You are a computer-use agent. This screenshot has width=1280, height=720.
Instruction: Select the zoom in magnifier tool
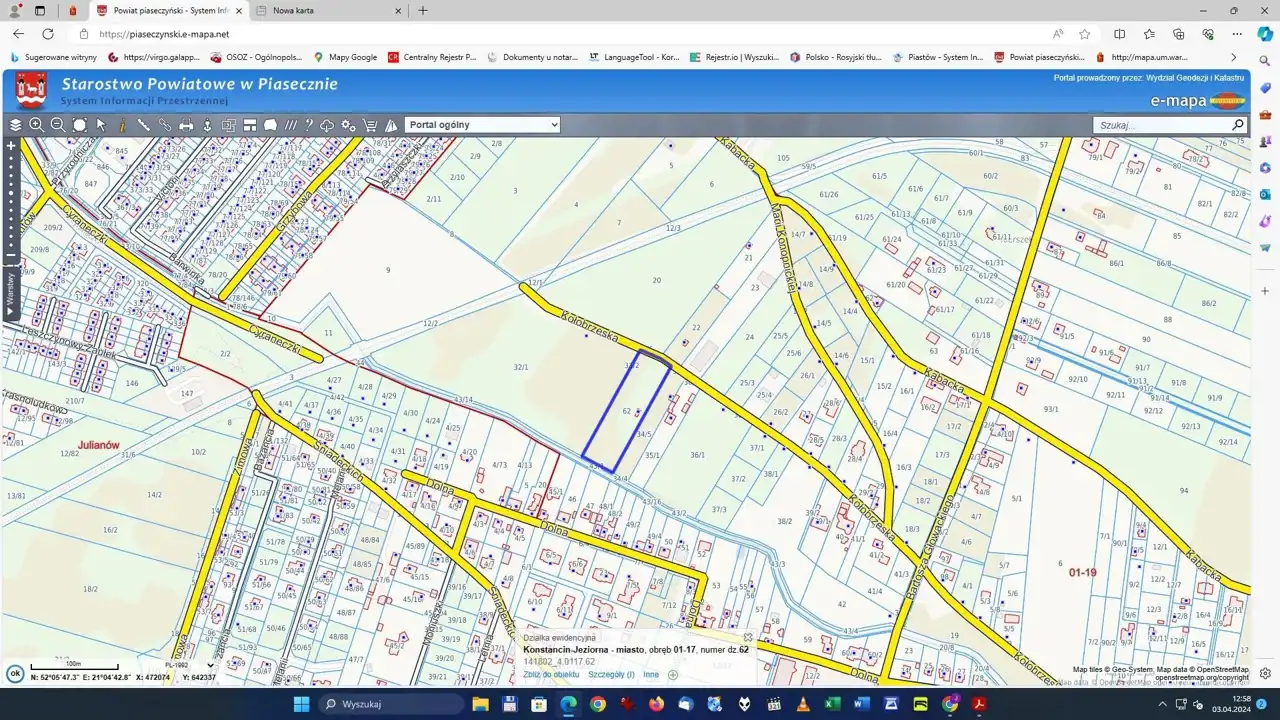pyautogui.click(x=37, y=125)
